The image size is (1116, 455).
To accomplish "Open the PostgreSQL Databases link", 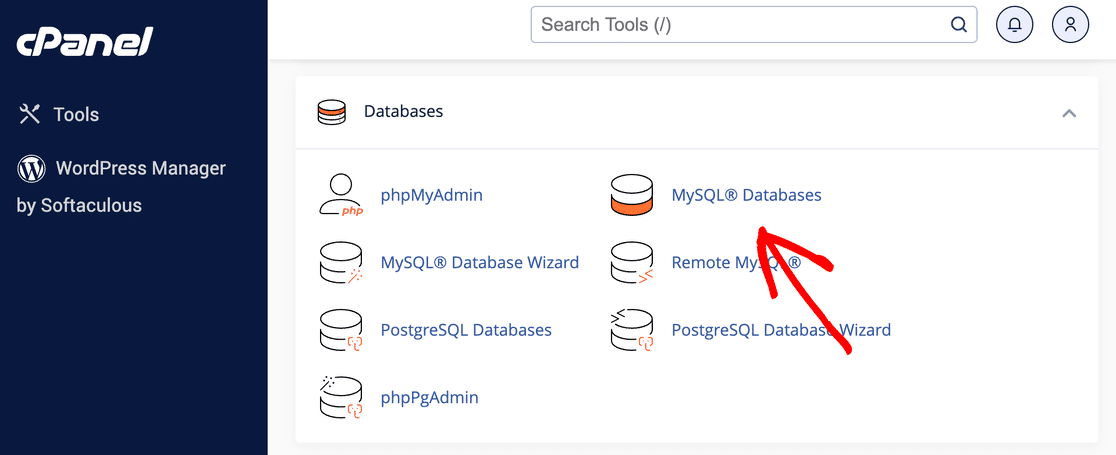I will click(466, 330).
